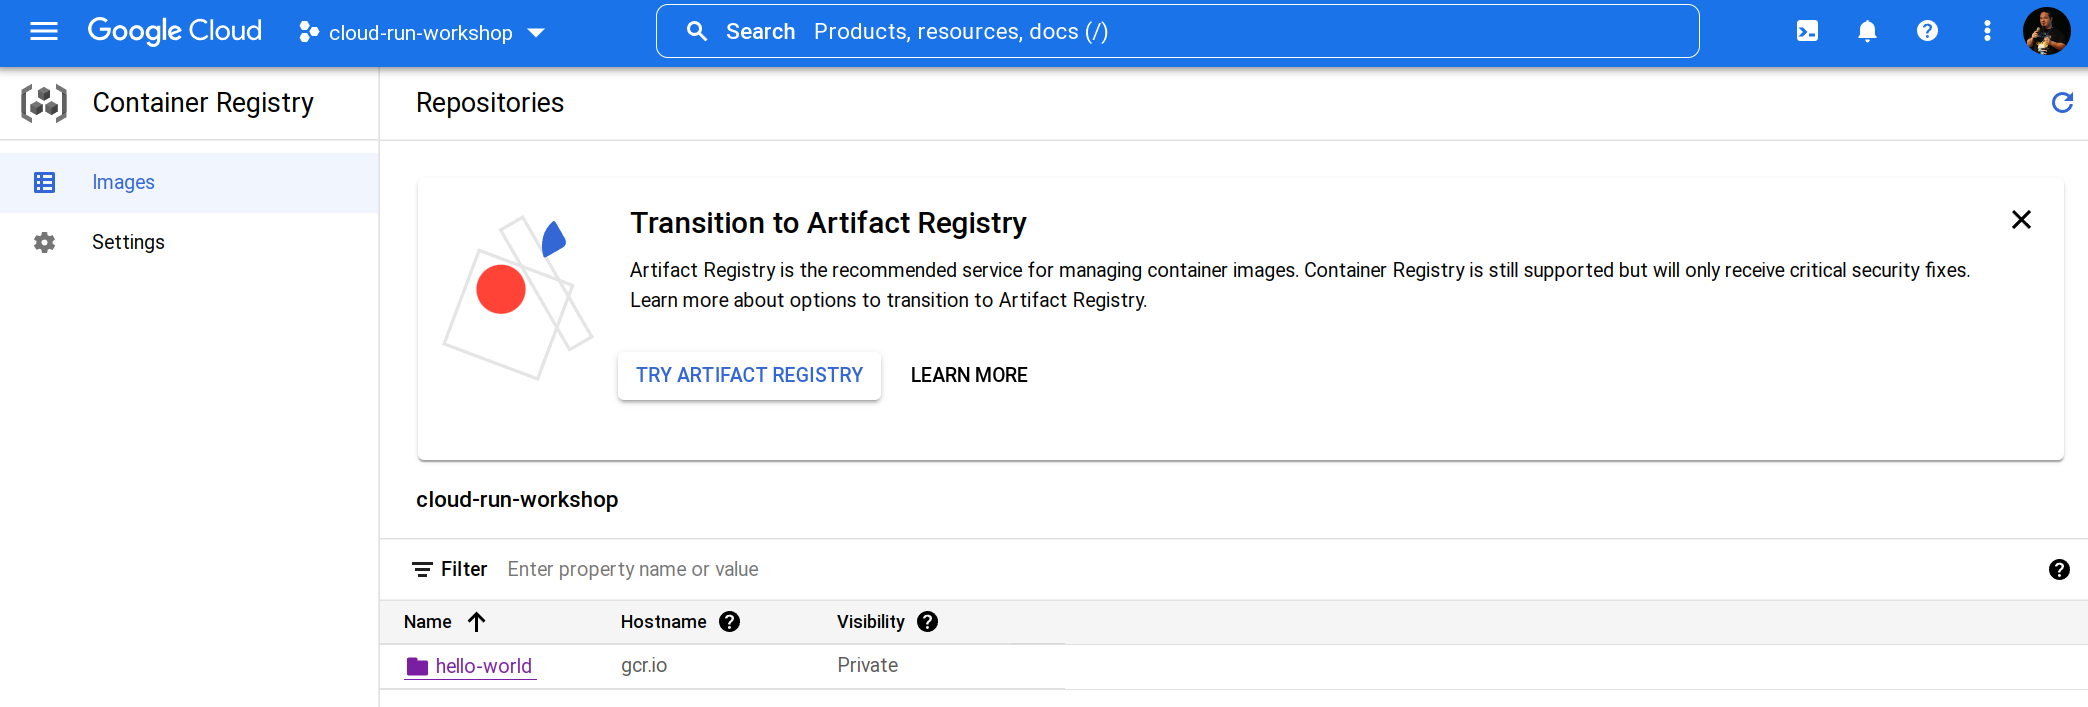The height and width of the screenshot is (707, 2088).
Task: Click the filter help icon
Action: pyautogui.click(x=2059, y=570)
